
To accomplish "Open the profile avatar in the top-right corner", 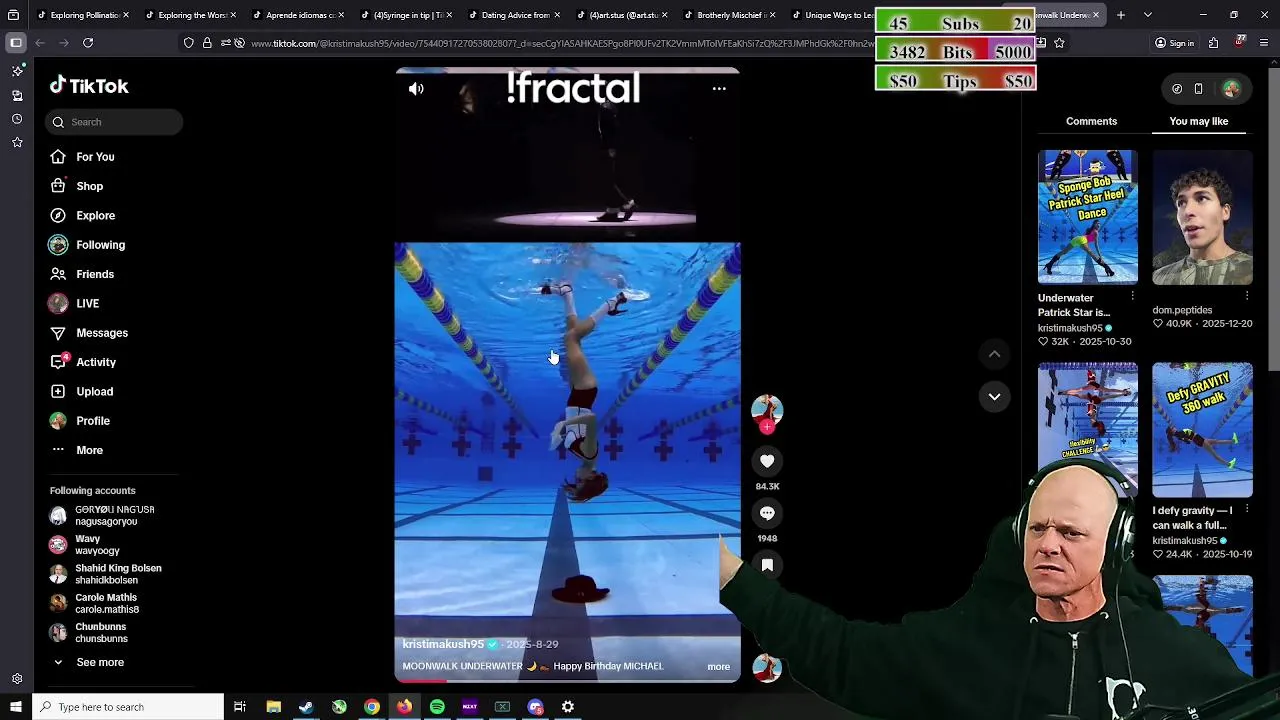I will 1231,89.
